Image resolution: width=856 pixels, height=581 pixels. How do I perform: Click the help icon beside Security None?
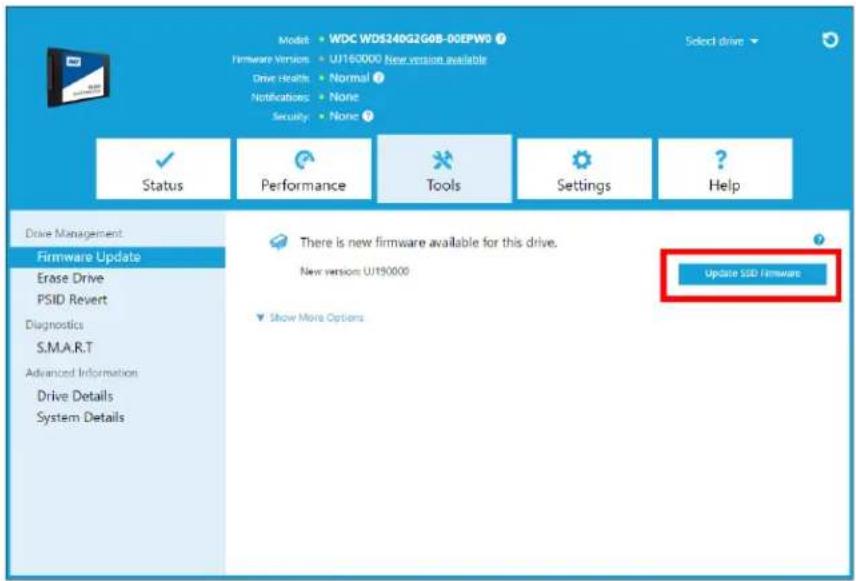tap(368, 116)
